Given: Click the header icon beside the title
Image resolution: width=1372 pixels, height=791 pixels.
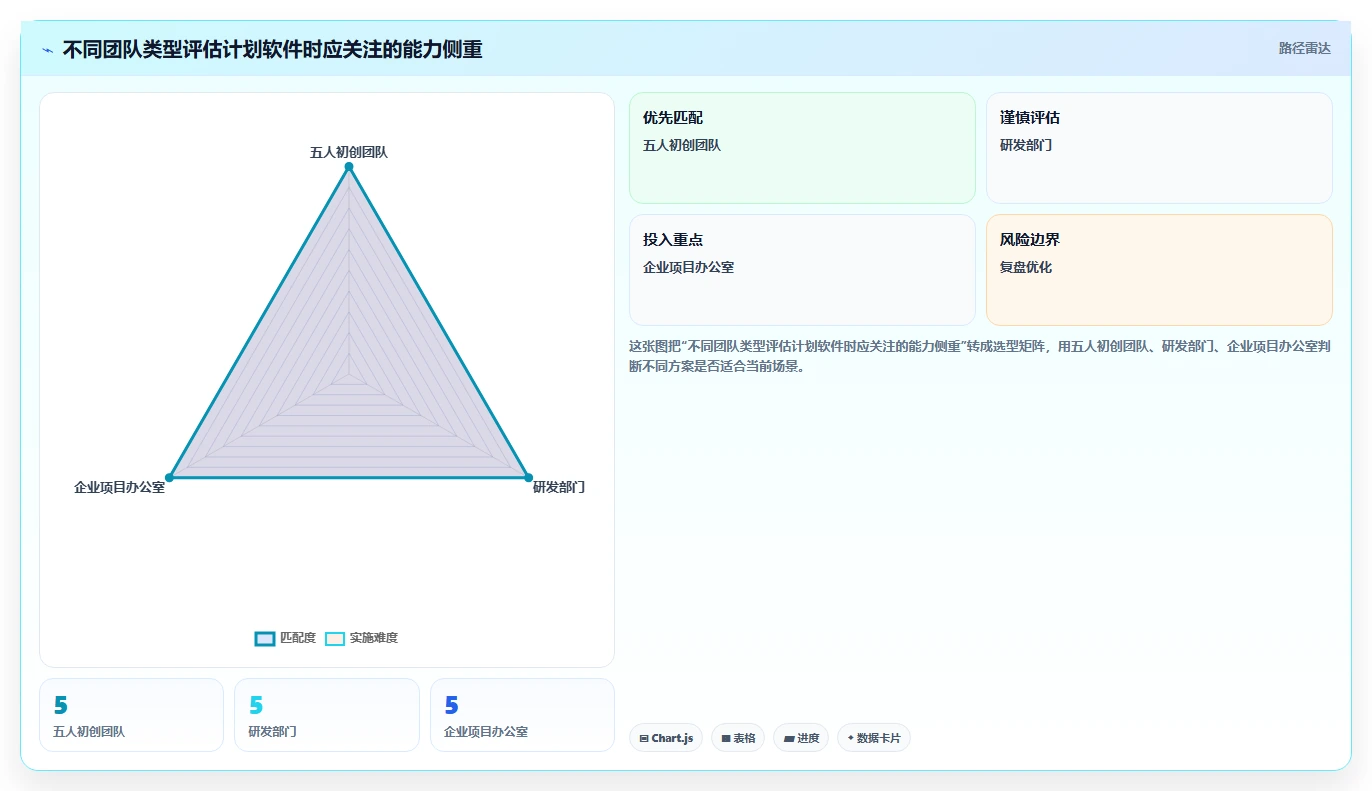Looking at the screenshot, I should (x=48, y=50).
